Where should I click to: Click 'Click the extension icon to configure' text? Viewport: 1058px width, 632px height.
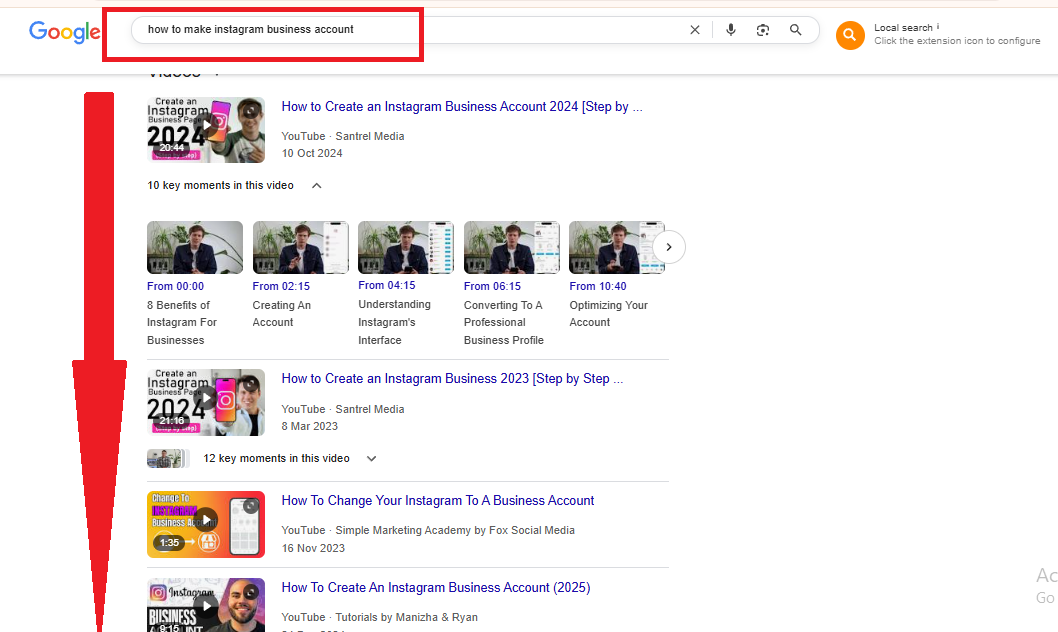coord(957,40)
